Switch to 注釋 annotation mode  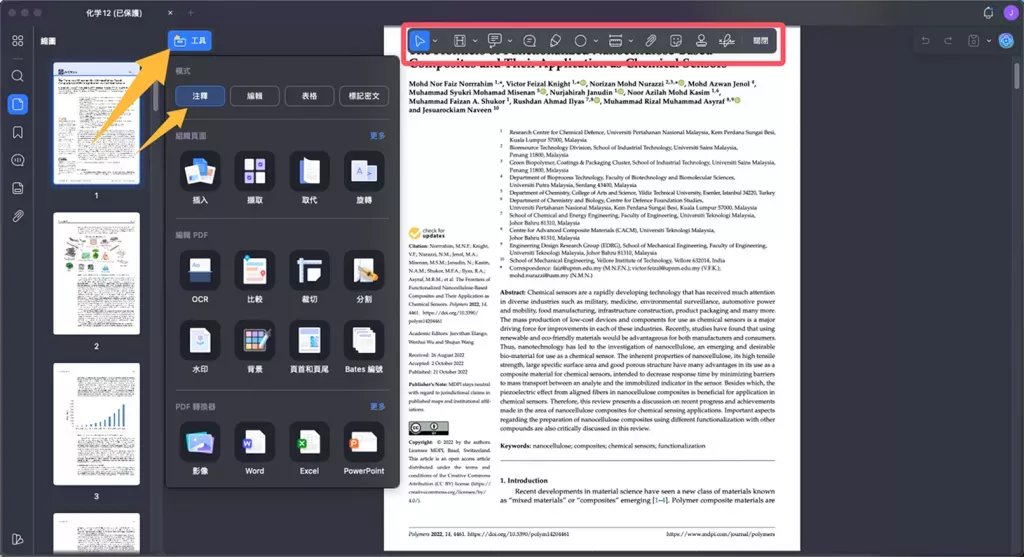200,96
